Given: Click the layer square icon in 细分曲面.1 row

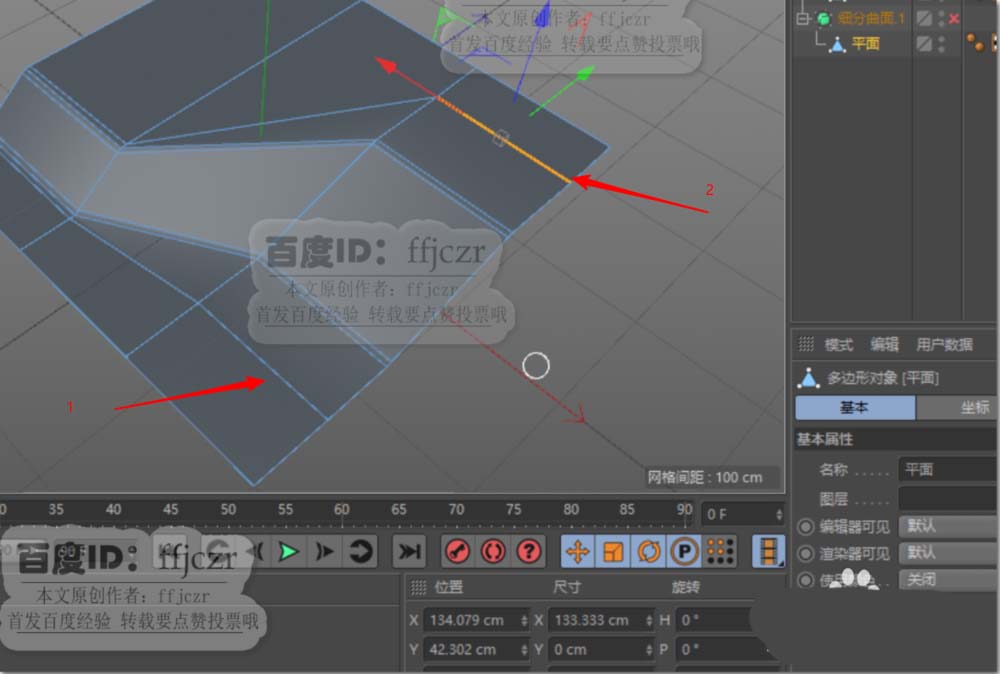Looking at the screenshot, I should click(924, 18).
